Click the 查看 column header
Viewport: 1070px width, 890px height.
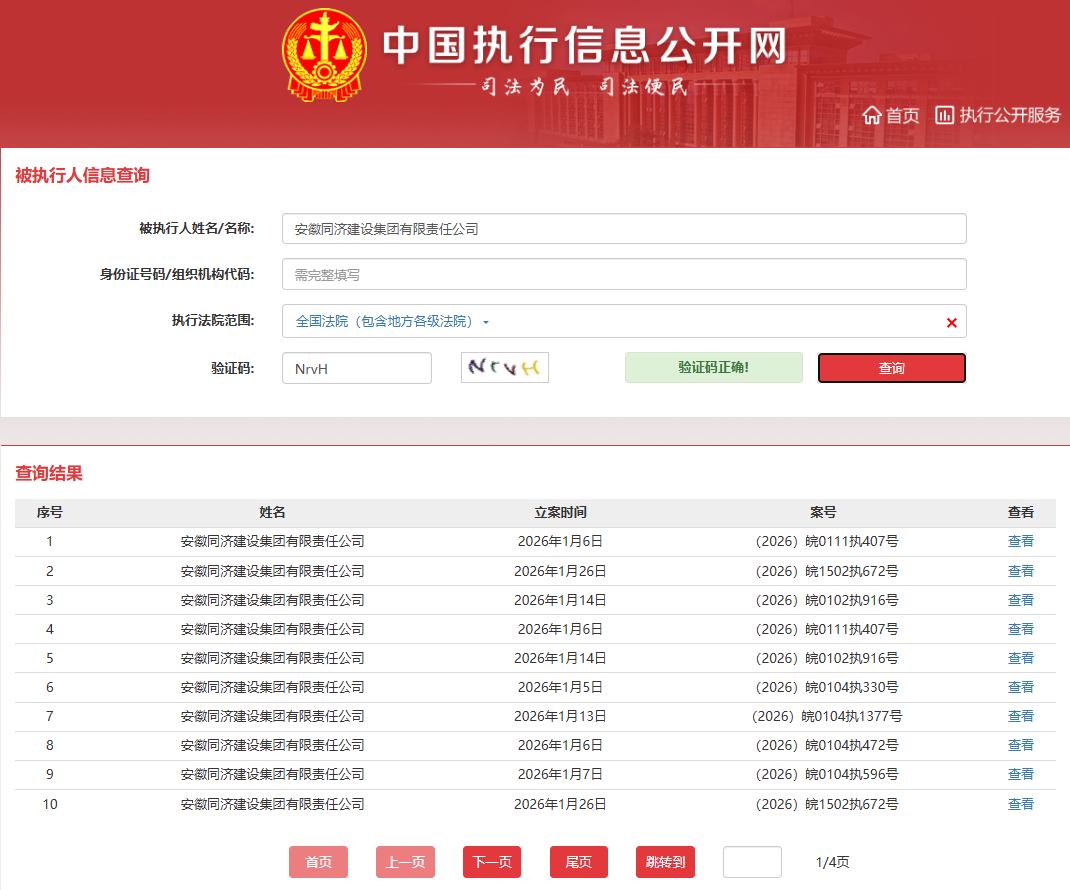[x=1020, y=513]
